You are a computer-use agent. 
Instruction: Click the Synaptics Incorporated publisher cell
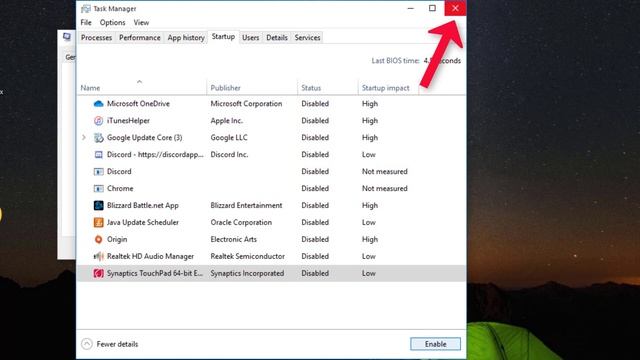coord(247,273)
